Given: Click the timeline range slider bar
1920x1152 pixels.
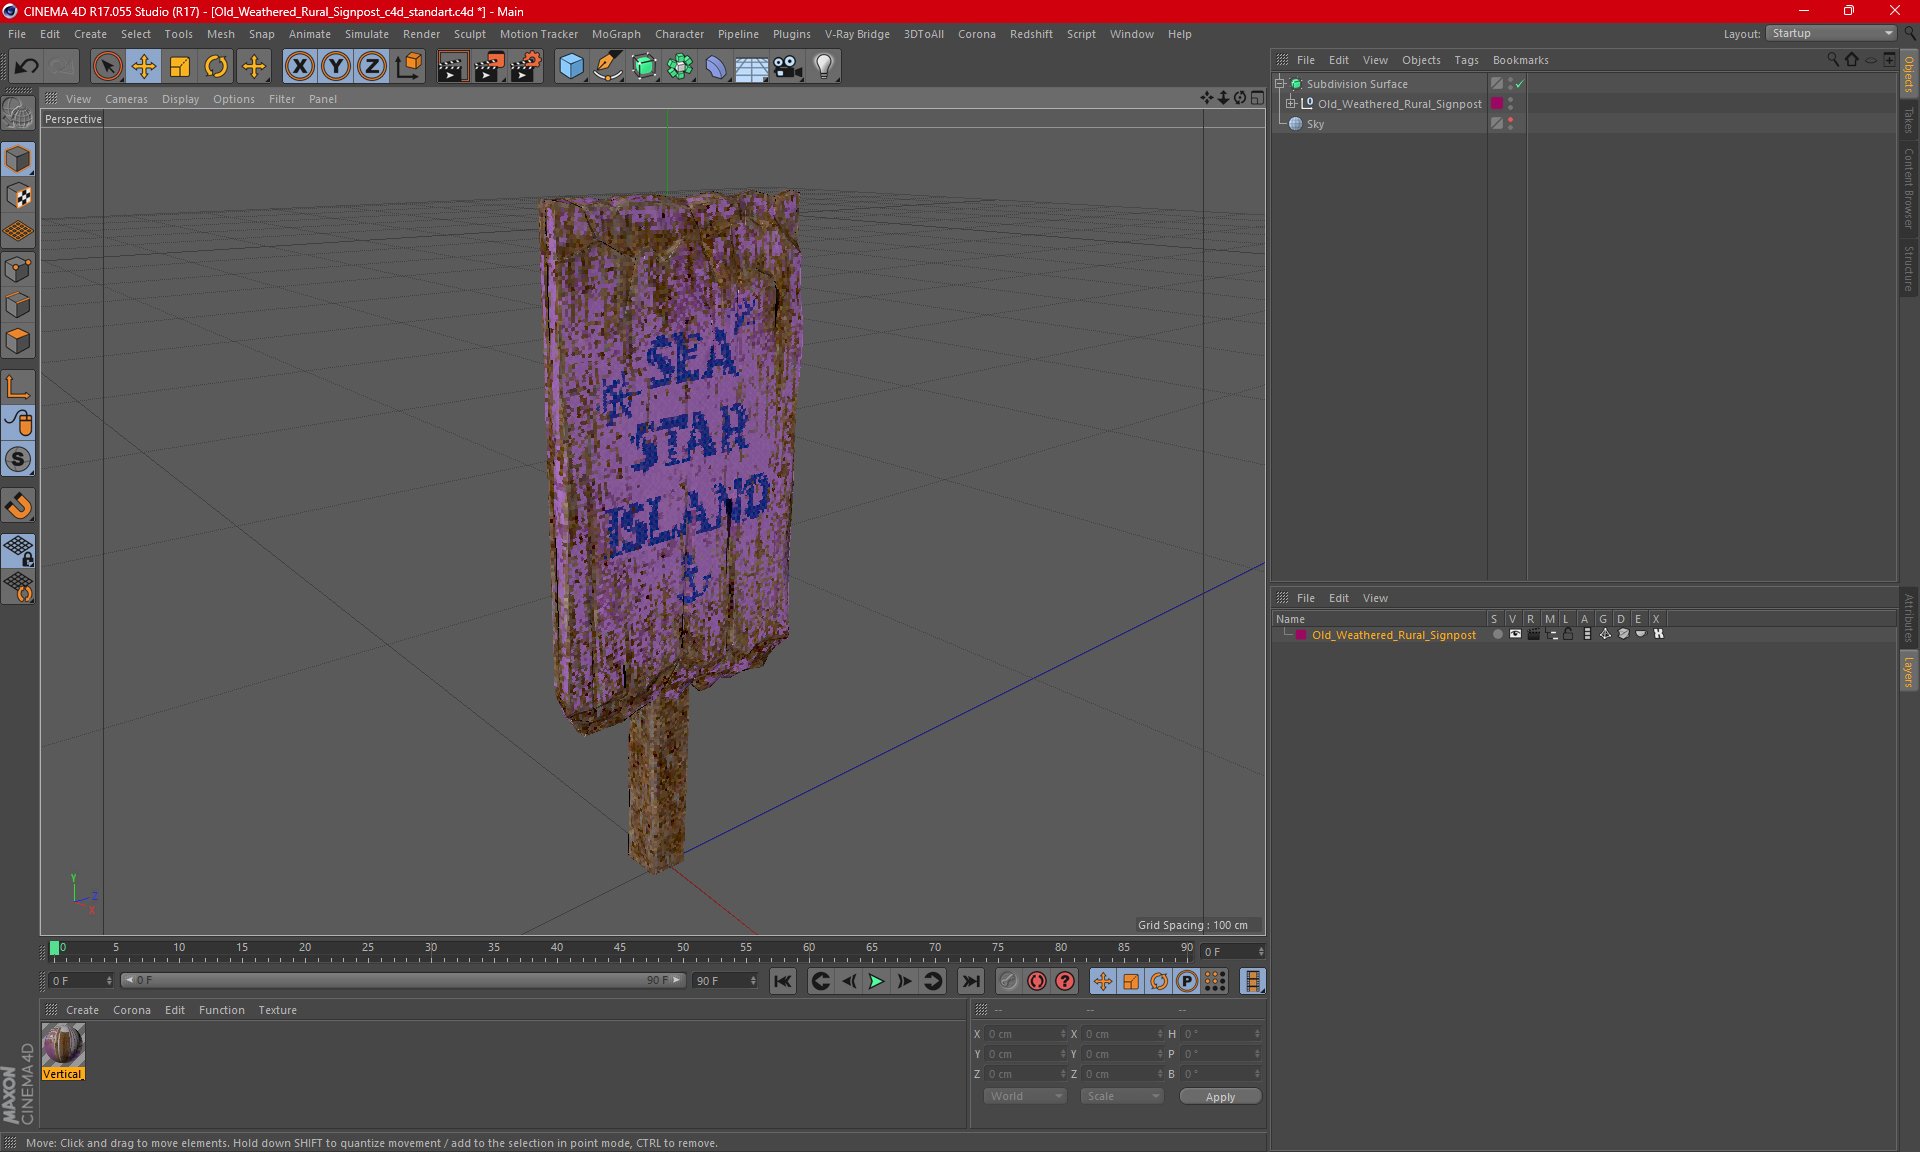Looking at the screenshot, I should [403, 981].
